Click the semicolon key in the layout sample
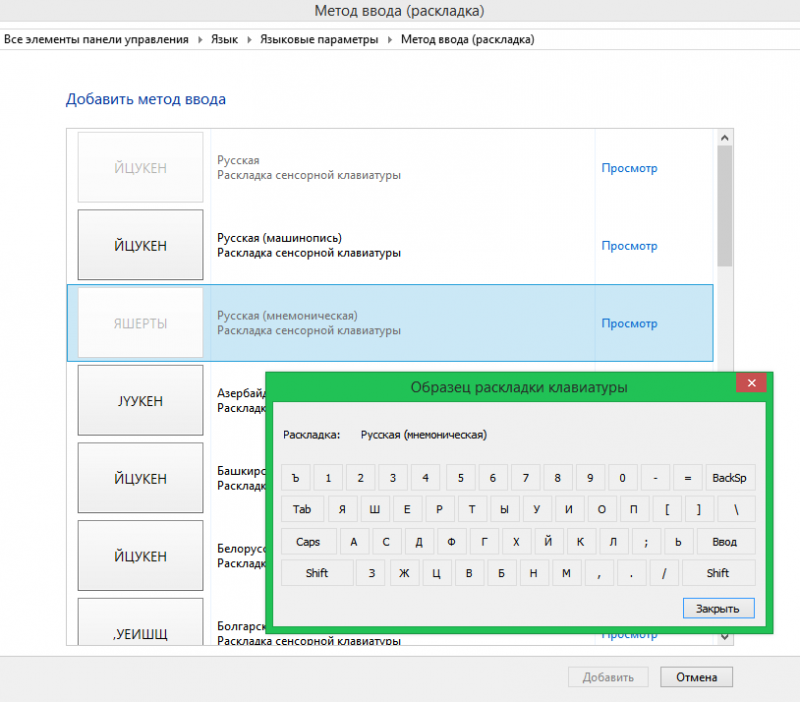 pos(646,542)
